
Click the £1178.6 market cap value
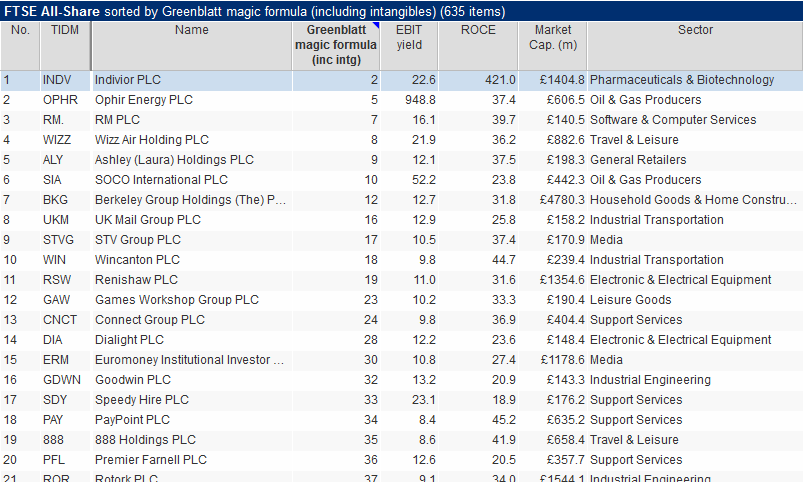tap(562, 360)
